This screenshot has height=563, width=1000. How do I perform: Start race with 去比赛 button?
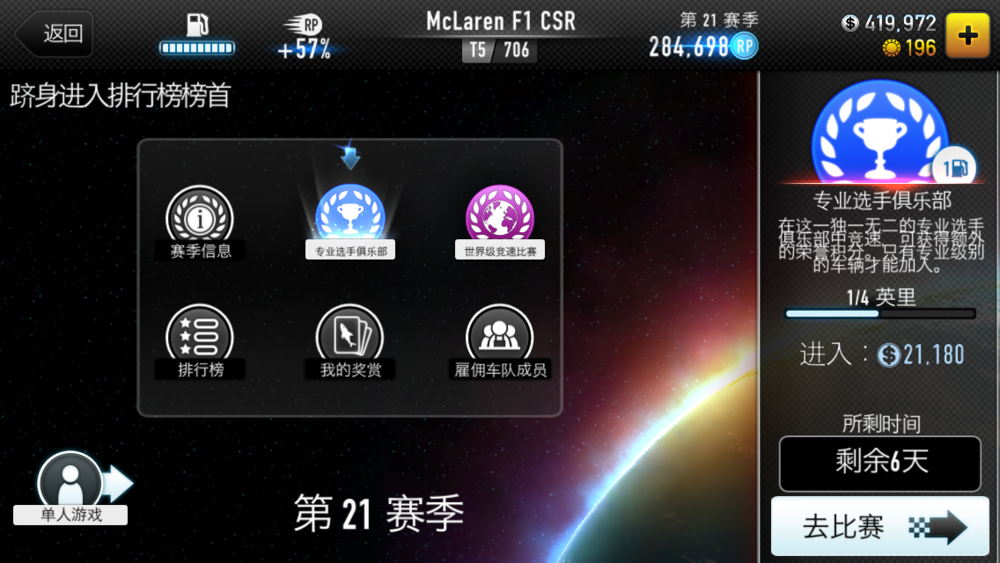coord(880,527)
